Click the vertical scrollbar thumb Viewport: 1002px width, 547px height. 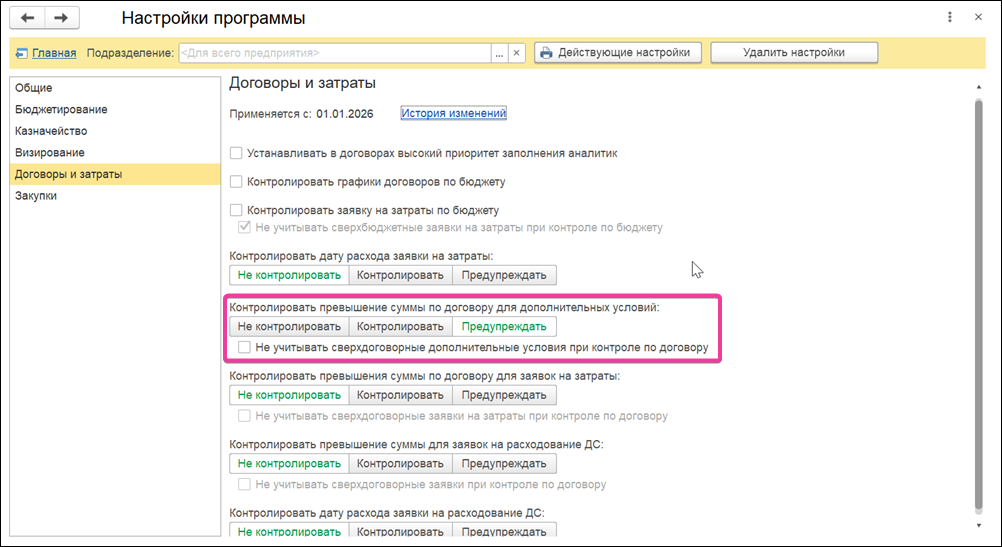click(x=978, y=304)
